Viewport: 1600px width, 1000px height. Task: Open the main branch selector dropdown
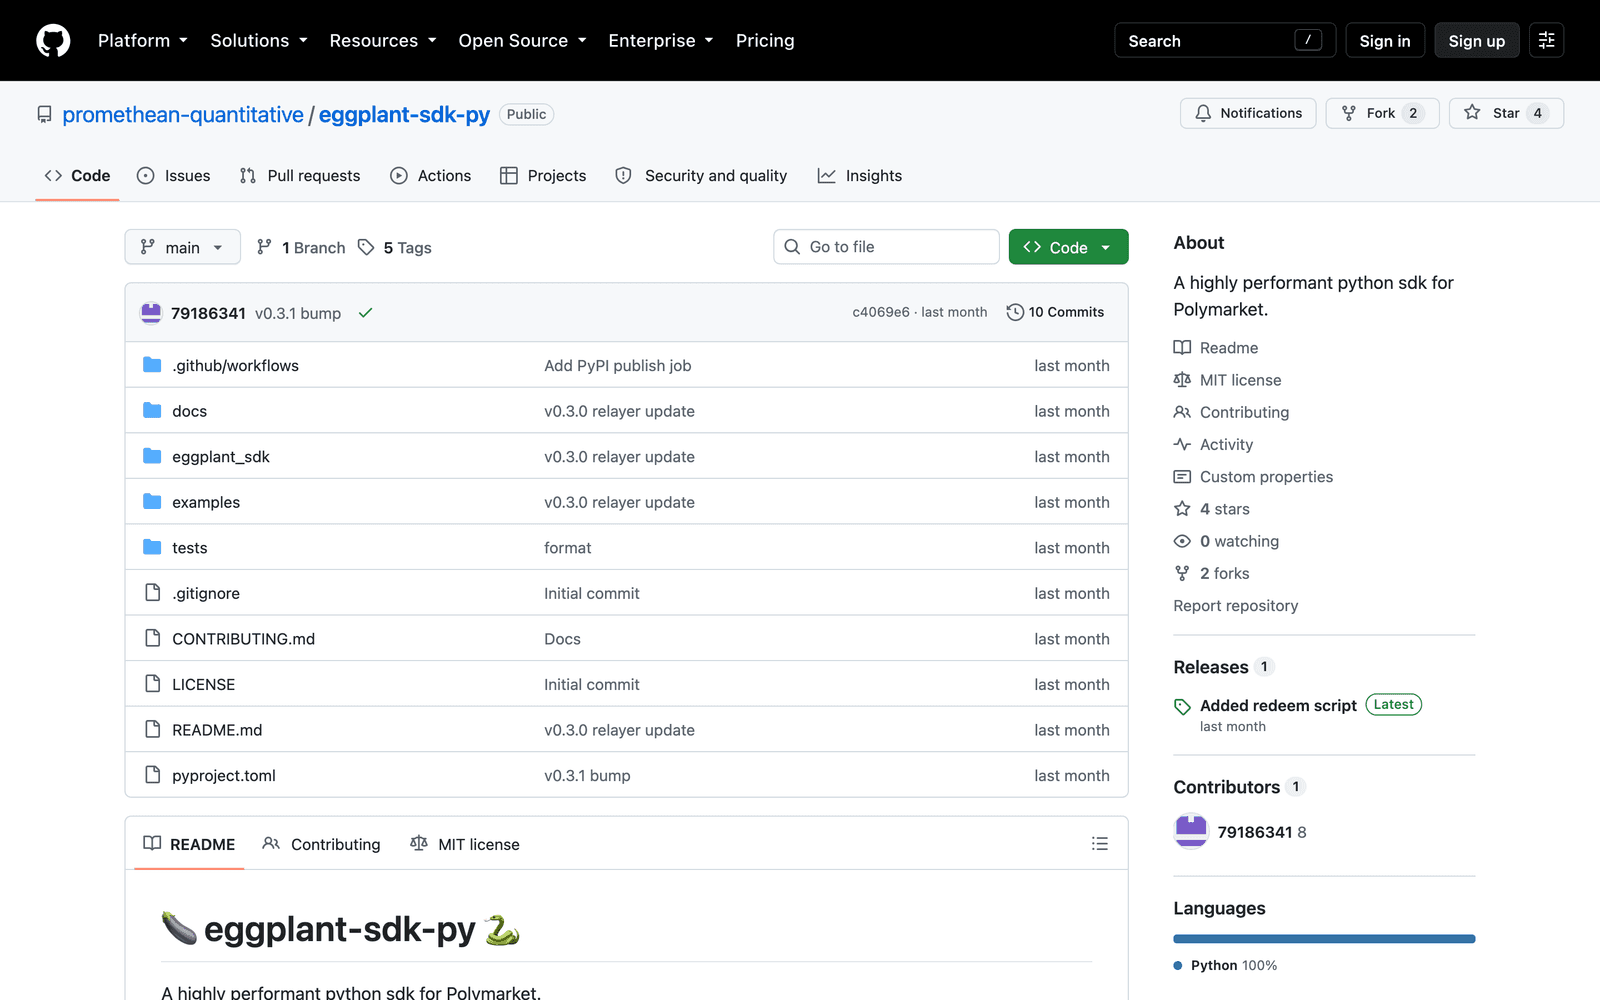182,247
